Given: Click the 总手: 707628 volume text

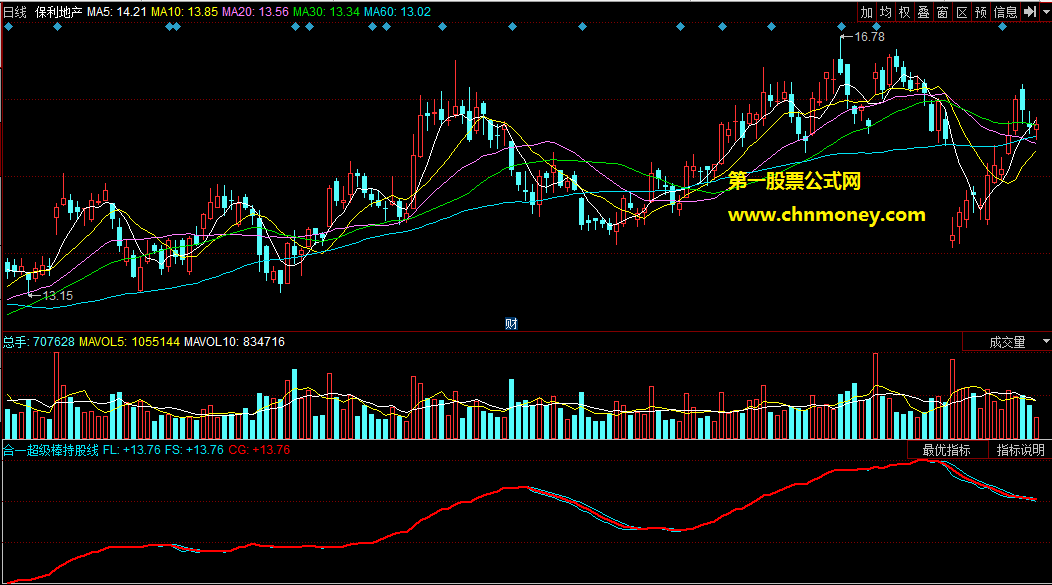Looking at the screenshot, I should (x=39, y=342).
